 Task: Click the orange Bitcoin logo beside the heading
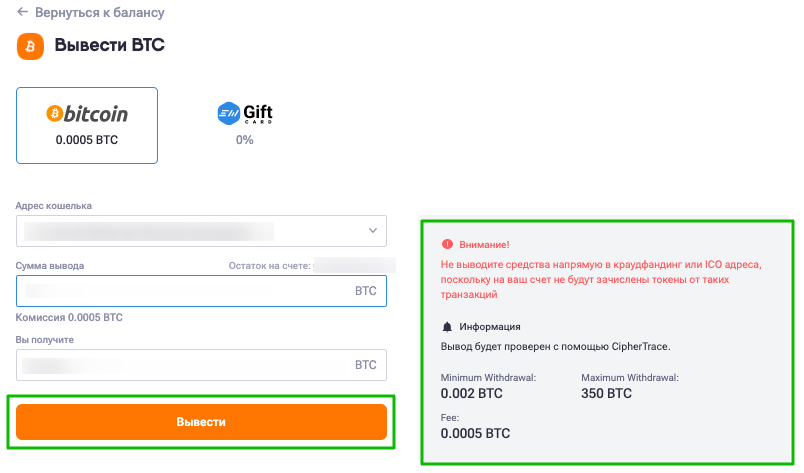30,46
